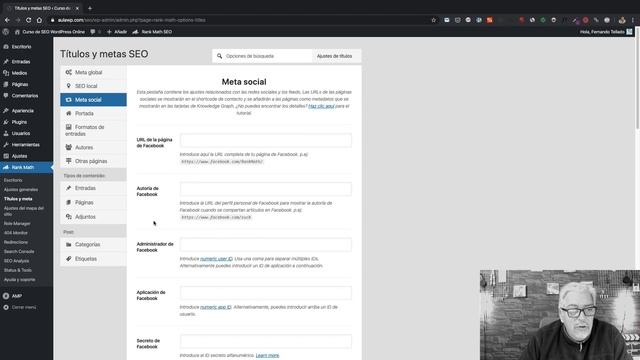
Task: Click the search magnifier icon
Action: [220, 56]
